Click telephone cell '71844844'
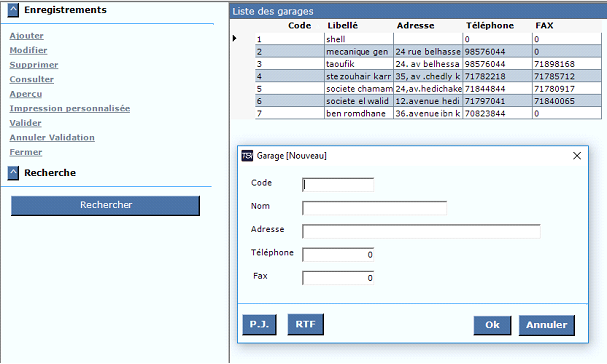607x364 pixels. point(497,89)
